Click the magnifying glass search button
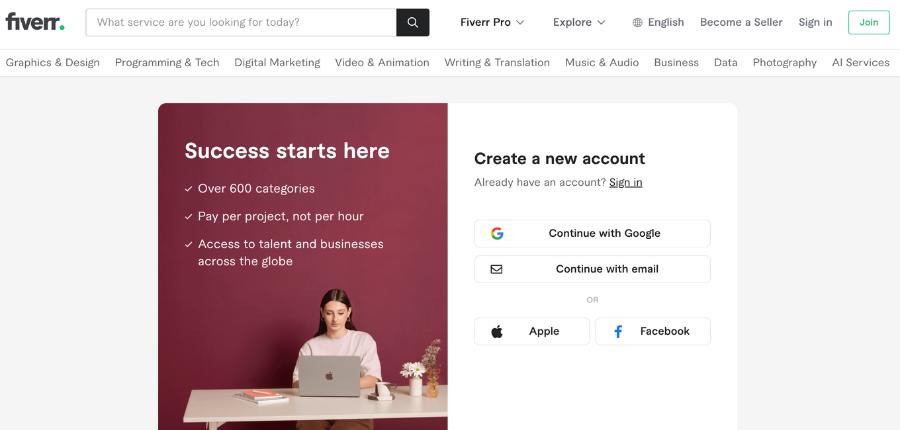900x430 pixels. click(x=413, y=22)
